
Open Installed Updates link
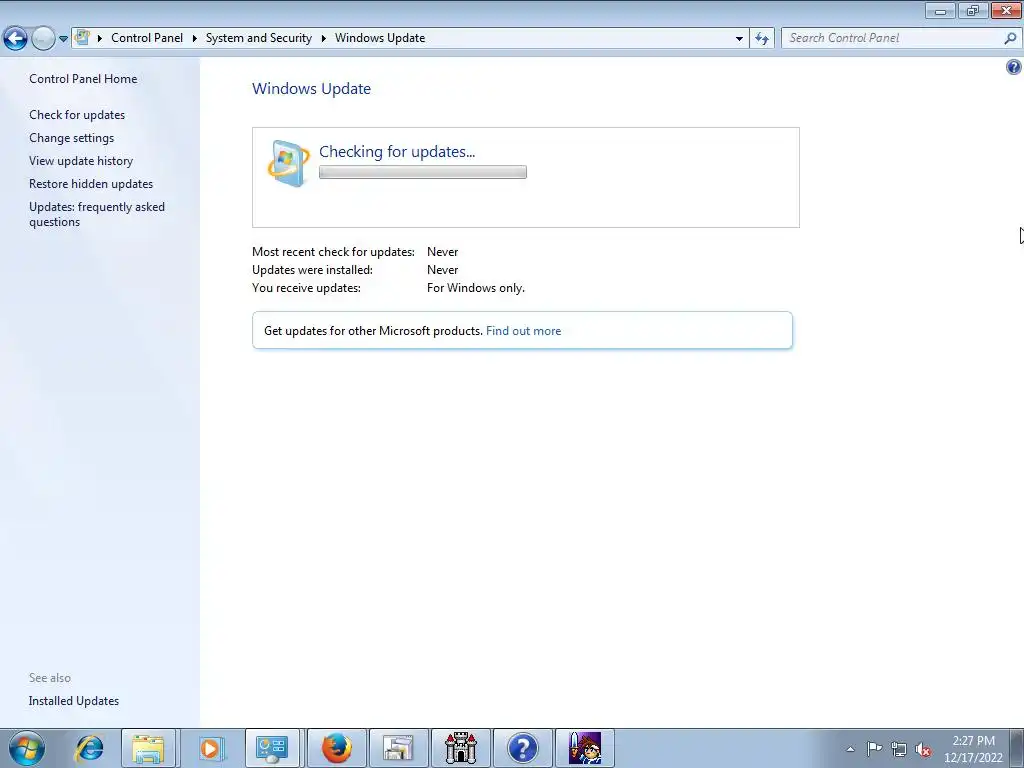(74, 701)
